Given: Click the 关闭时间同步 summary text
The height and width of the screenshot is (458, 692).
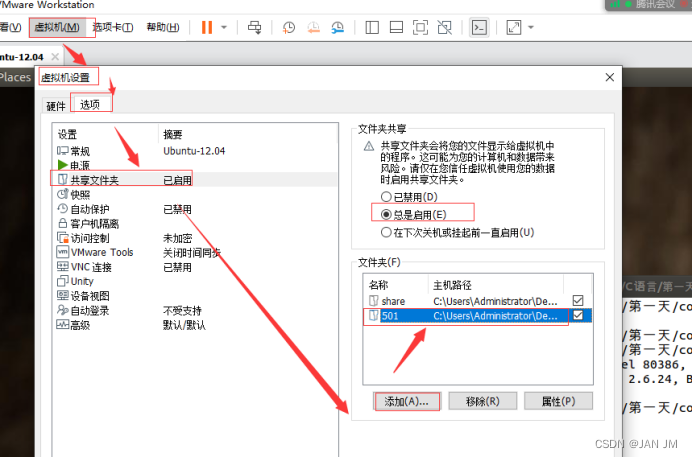Looking at the screenshot, I should [x=192, y=252].
